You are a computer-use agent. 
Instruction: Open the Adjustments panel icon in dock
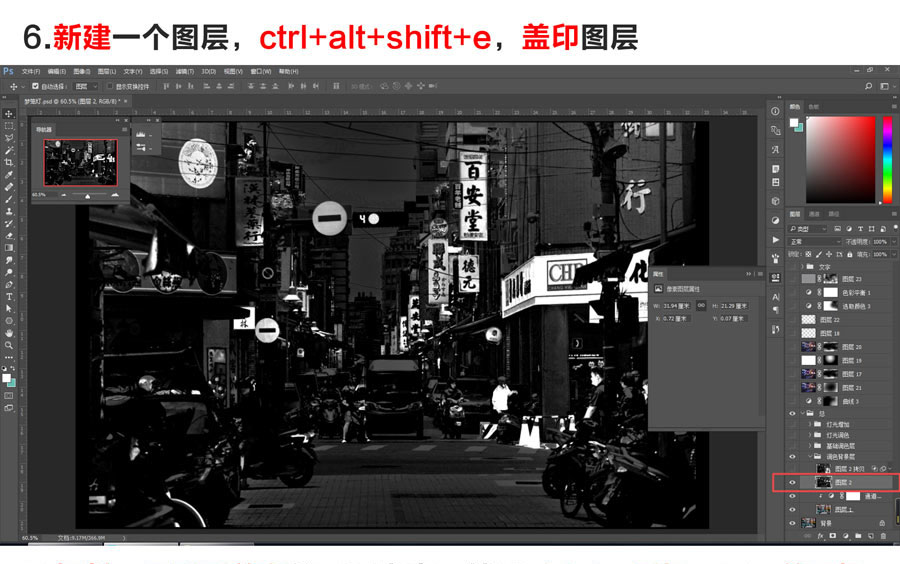(x=775, y=220)
